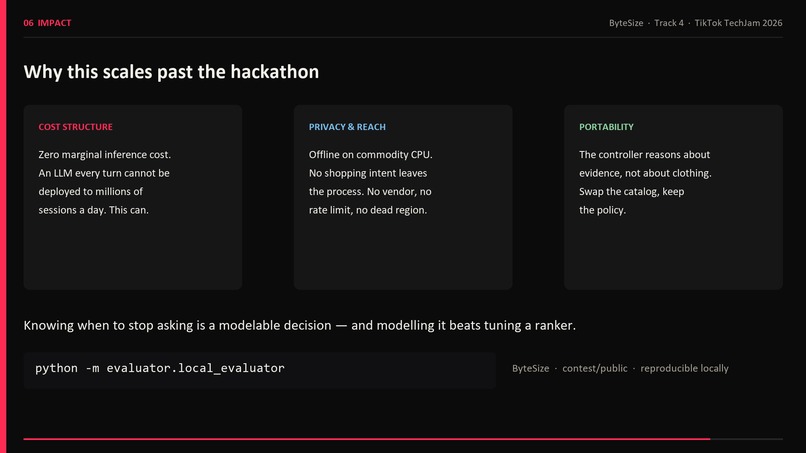Click the text 'Zero marginal inference cost.'
806x453 pixels.
tap(104, 154)
